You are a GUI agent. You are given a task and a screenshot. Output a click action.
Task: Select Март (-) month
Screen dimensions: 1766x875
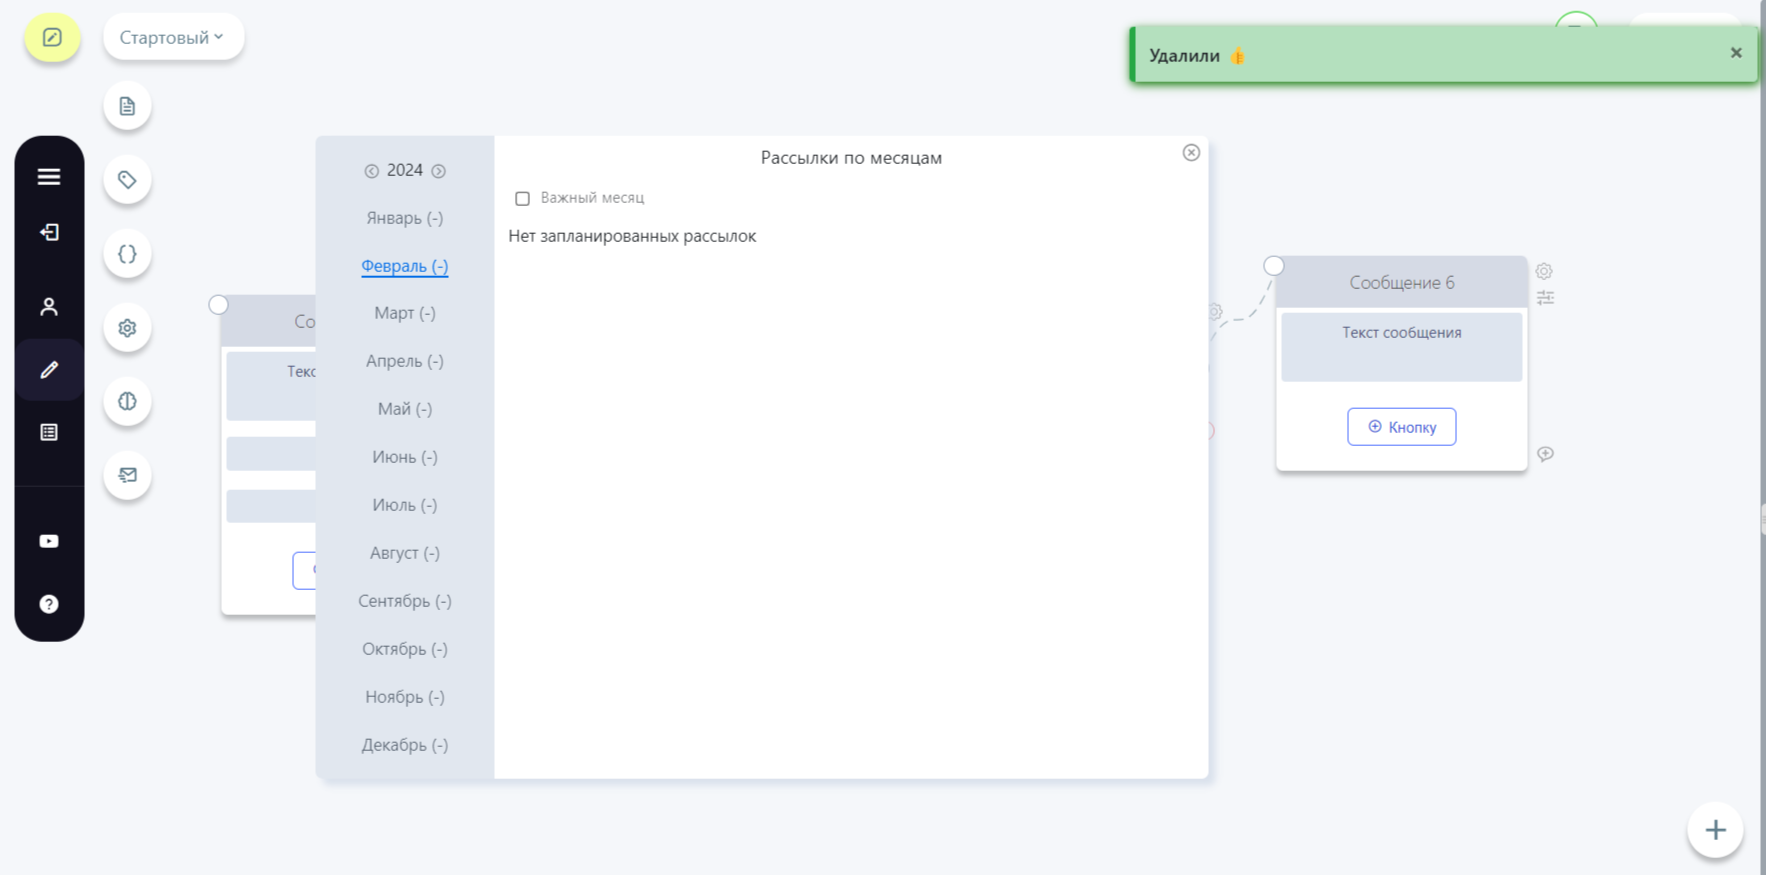pyautogui.click(x=405, y=313)
